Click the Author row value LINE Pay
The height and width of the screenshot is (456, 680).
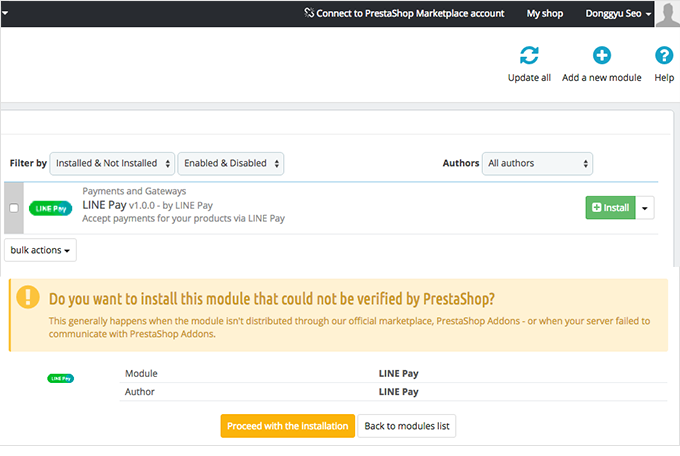coord(399,392)
